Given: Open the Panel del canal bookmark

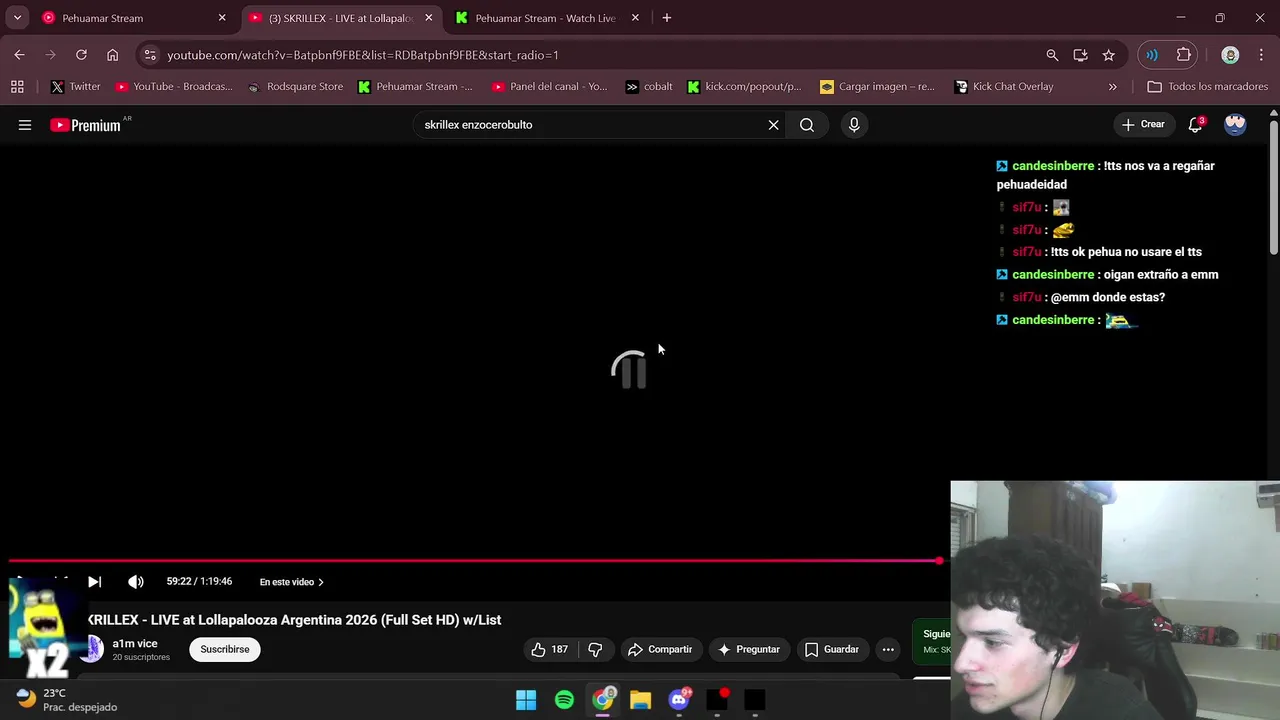Looking at the screenshot, I should click(549, 86).
